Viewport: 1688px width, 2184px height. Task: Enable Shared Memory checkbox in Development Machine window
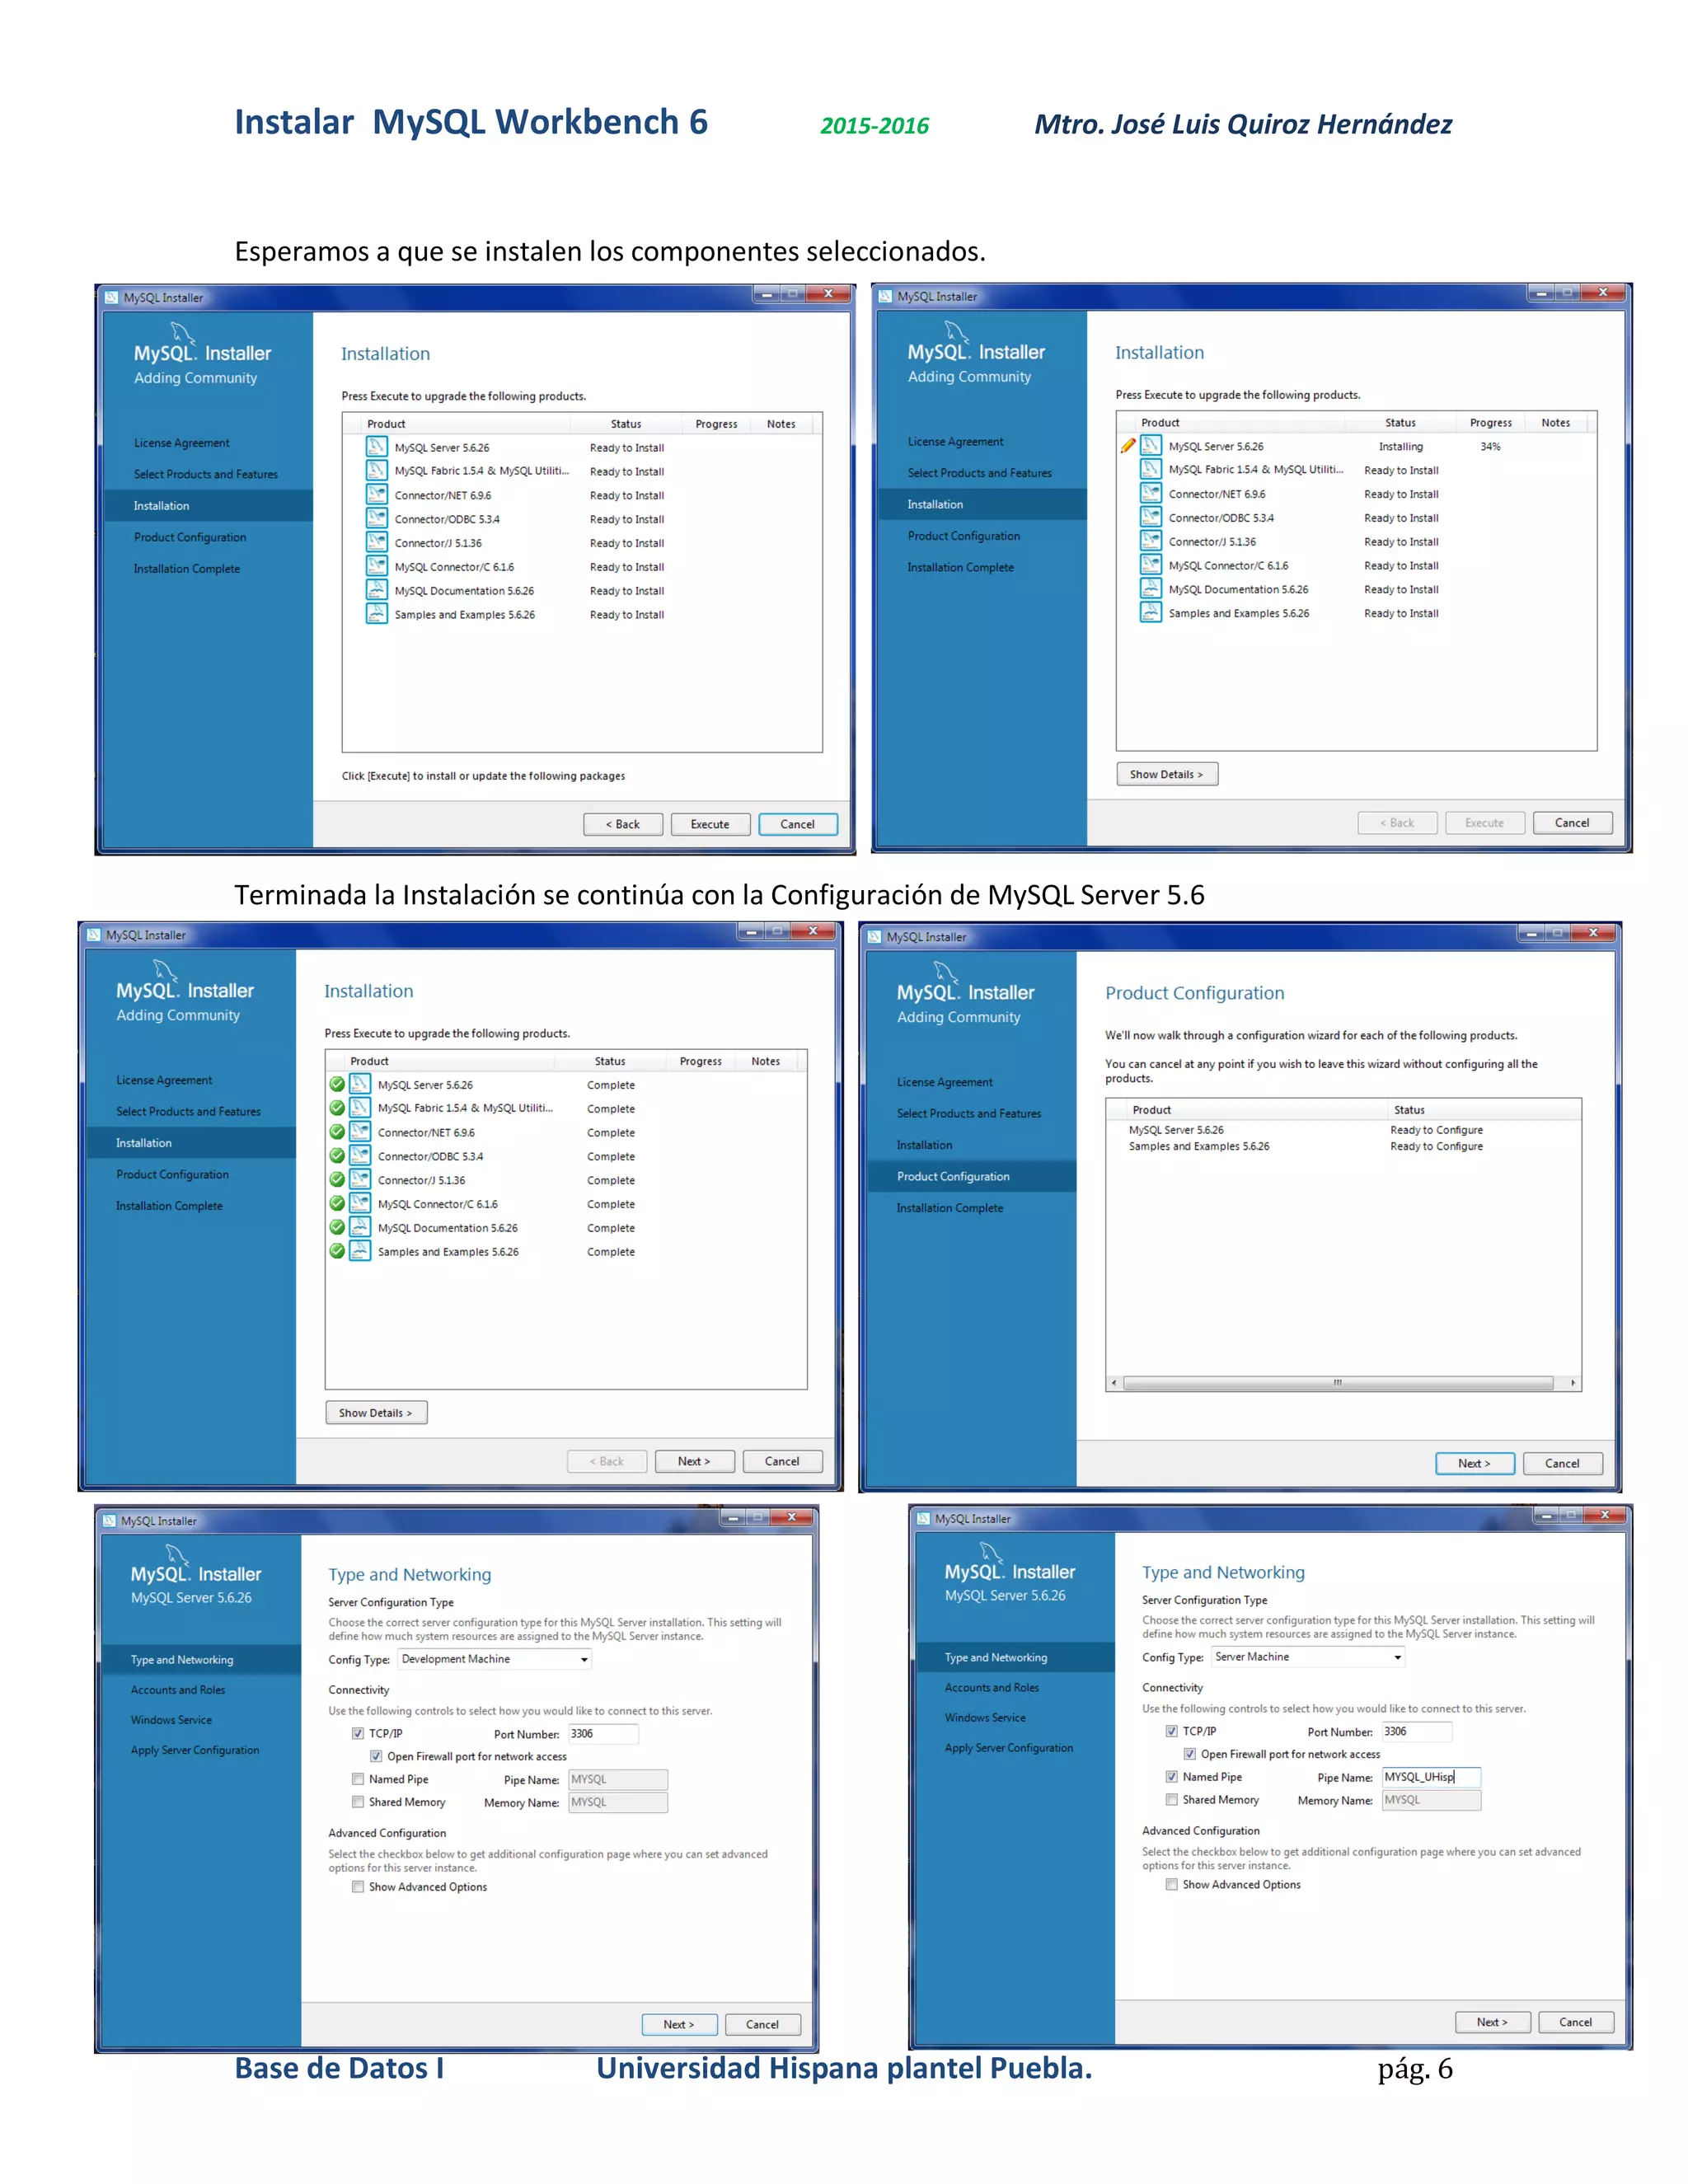[358, 1803]
